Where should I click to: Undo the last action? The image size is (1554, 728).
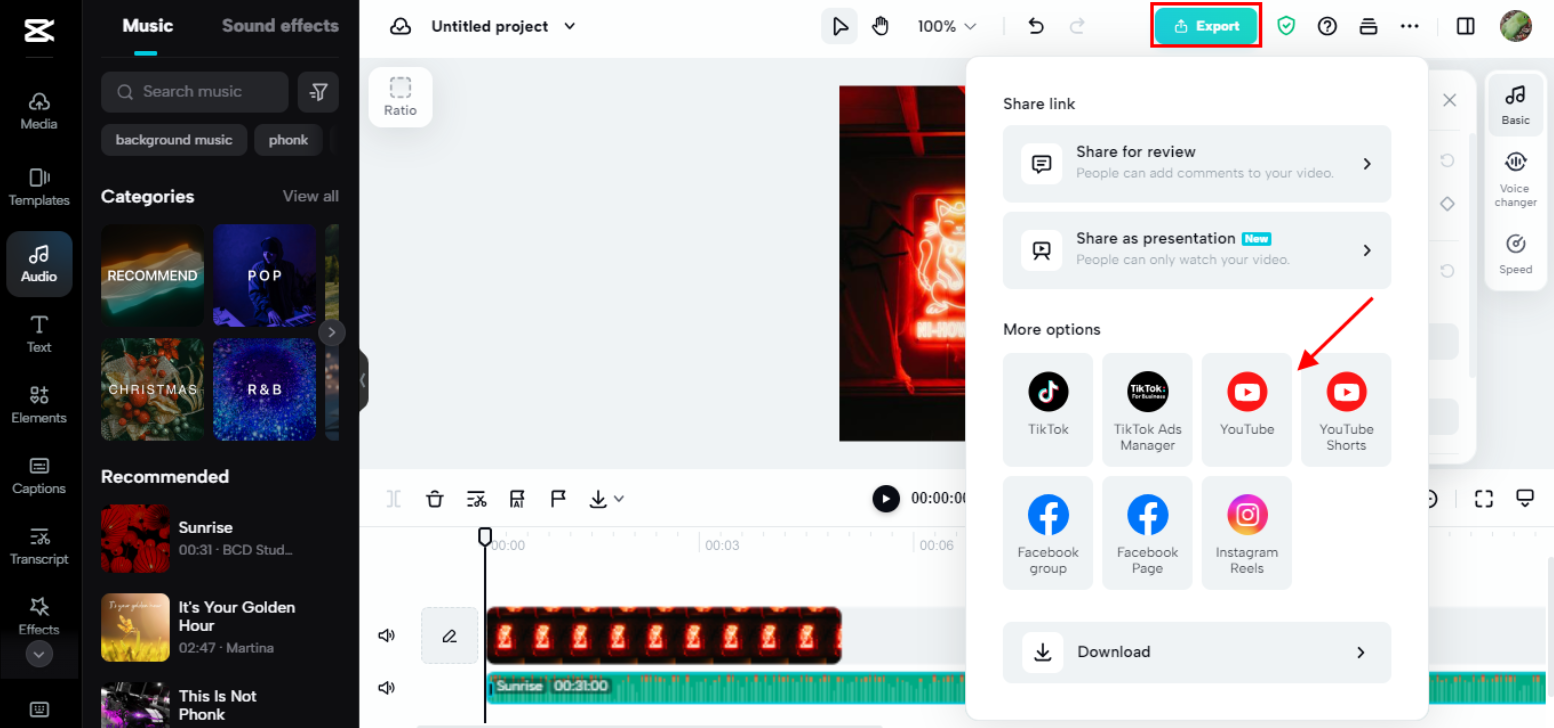1036,26
